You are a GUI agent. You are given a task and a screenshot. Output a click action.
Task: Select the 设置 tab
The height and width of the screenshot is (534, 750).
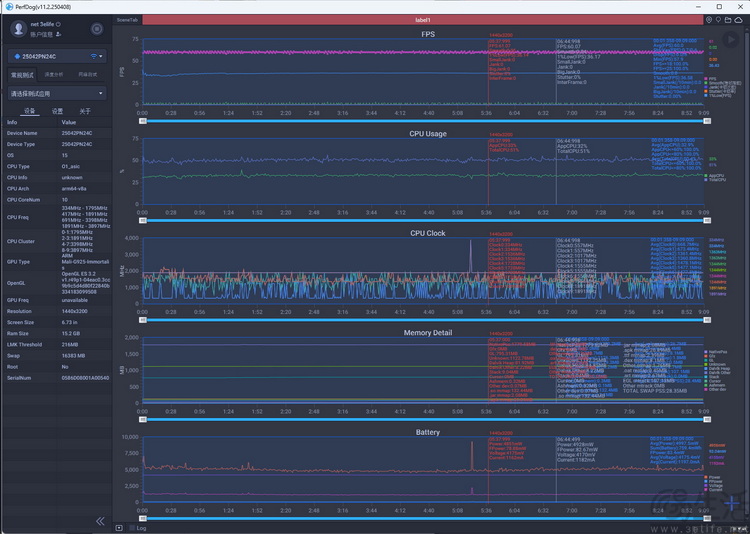click(57, 111)
